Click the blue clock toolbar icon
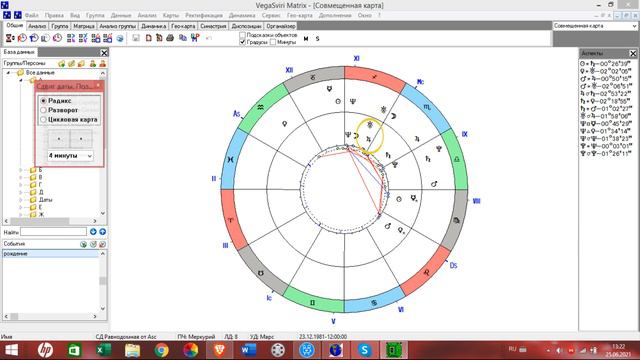Image resolution: width=640 pixels, height=360 pixels. [34, 38]
